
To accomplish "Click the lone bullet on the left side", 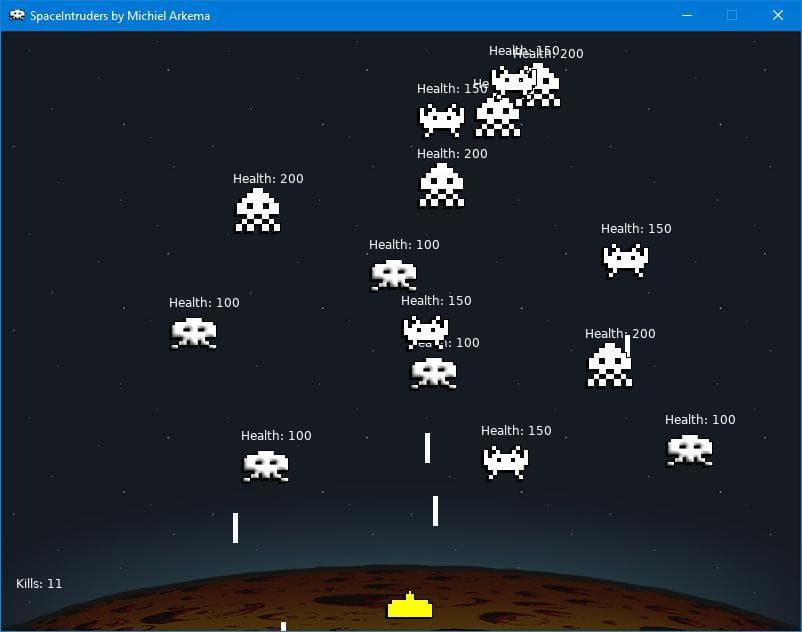I will pos(235,528).
